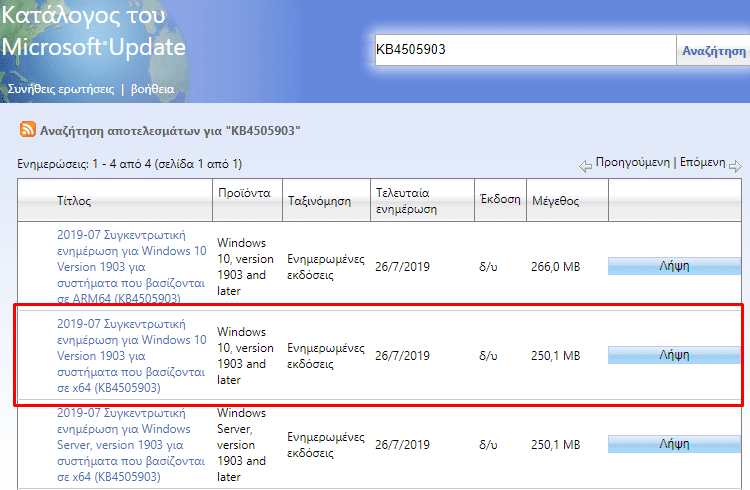Screen dimensions: 750x490
Task: Select the Ενημερώσεις: 1 - 4 από 4 text
Action: click(x=130, y=164)
